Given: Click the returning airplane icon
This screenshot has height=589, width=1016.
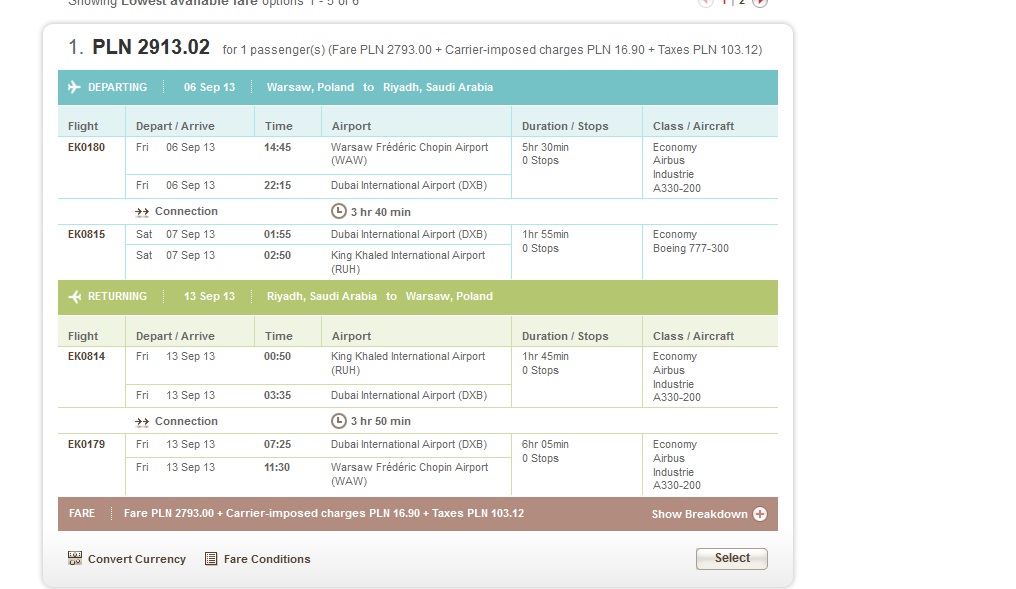Looking at the screenshot, I should coord(75,297).
